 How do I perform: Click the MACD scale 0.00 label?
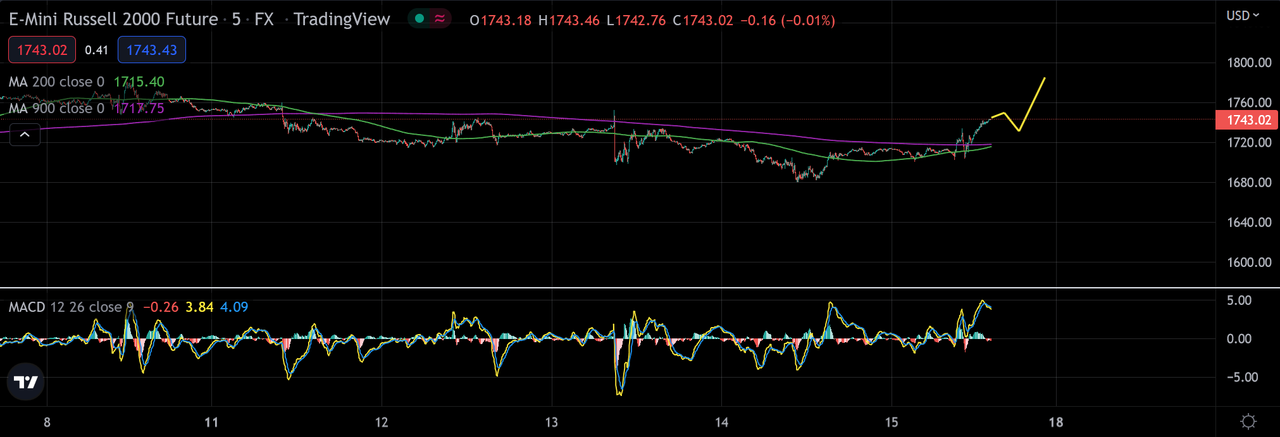(1238, 338)
